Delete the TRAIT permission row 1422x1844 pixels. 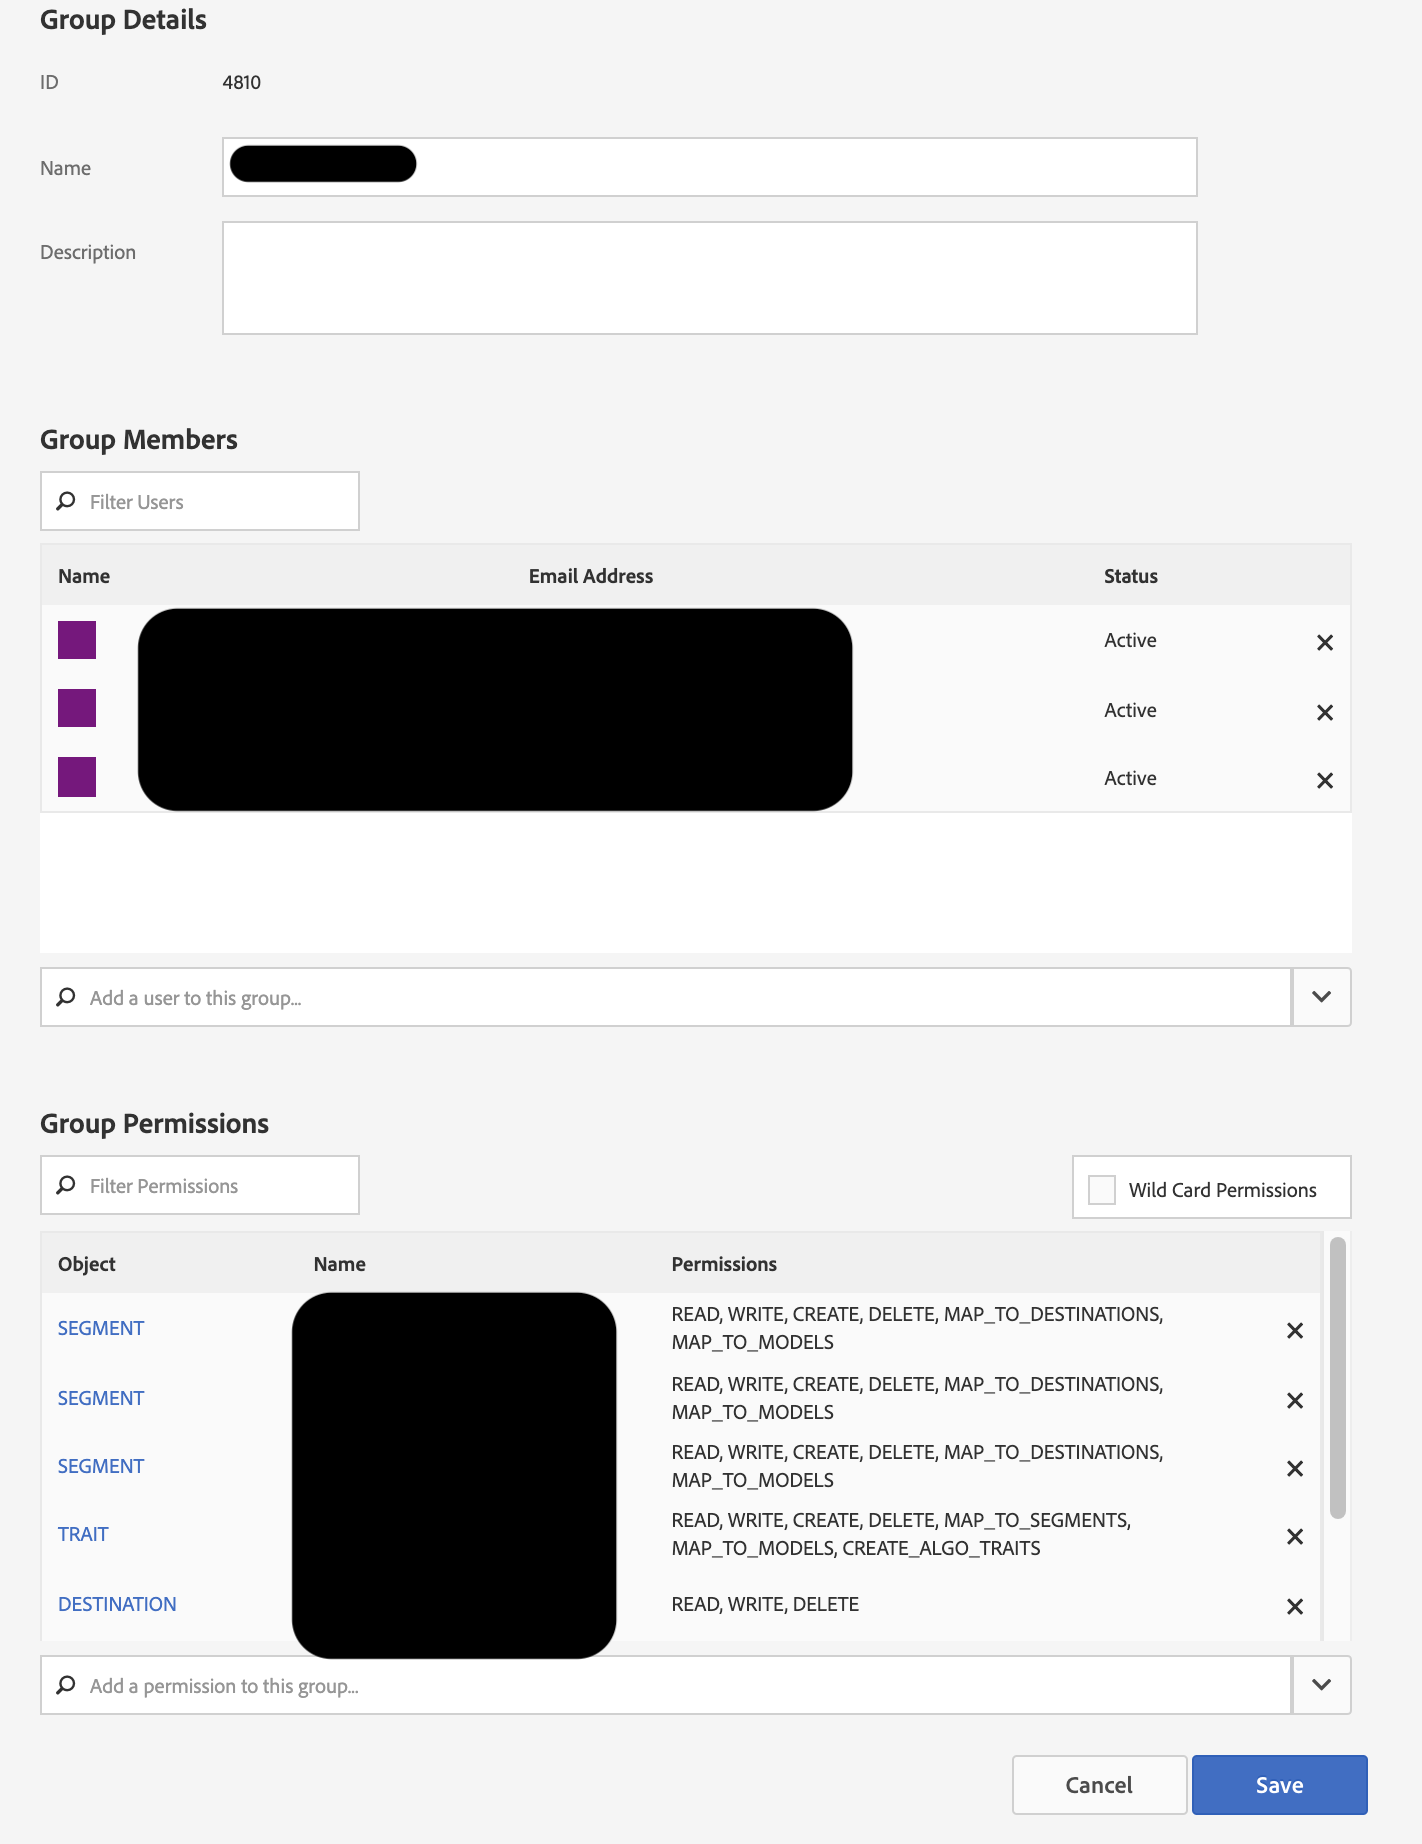1295,1536
